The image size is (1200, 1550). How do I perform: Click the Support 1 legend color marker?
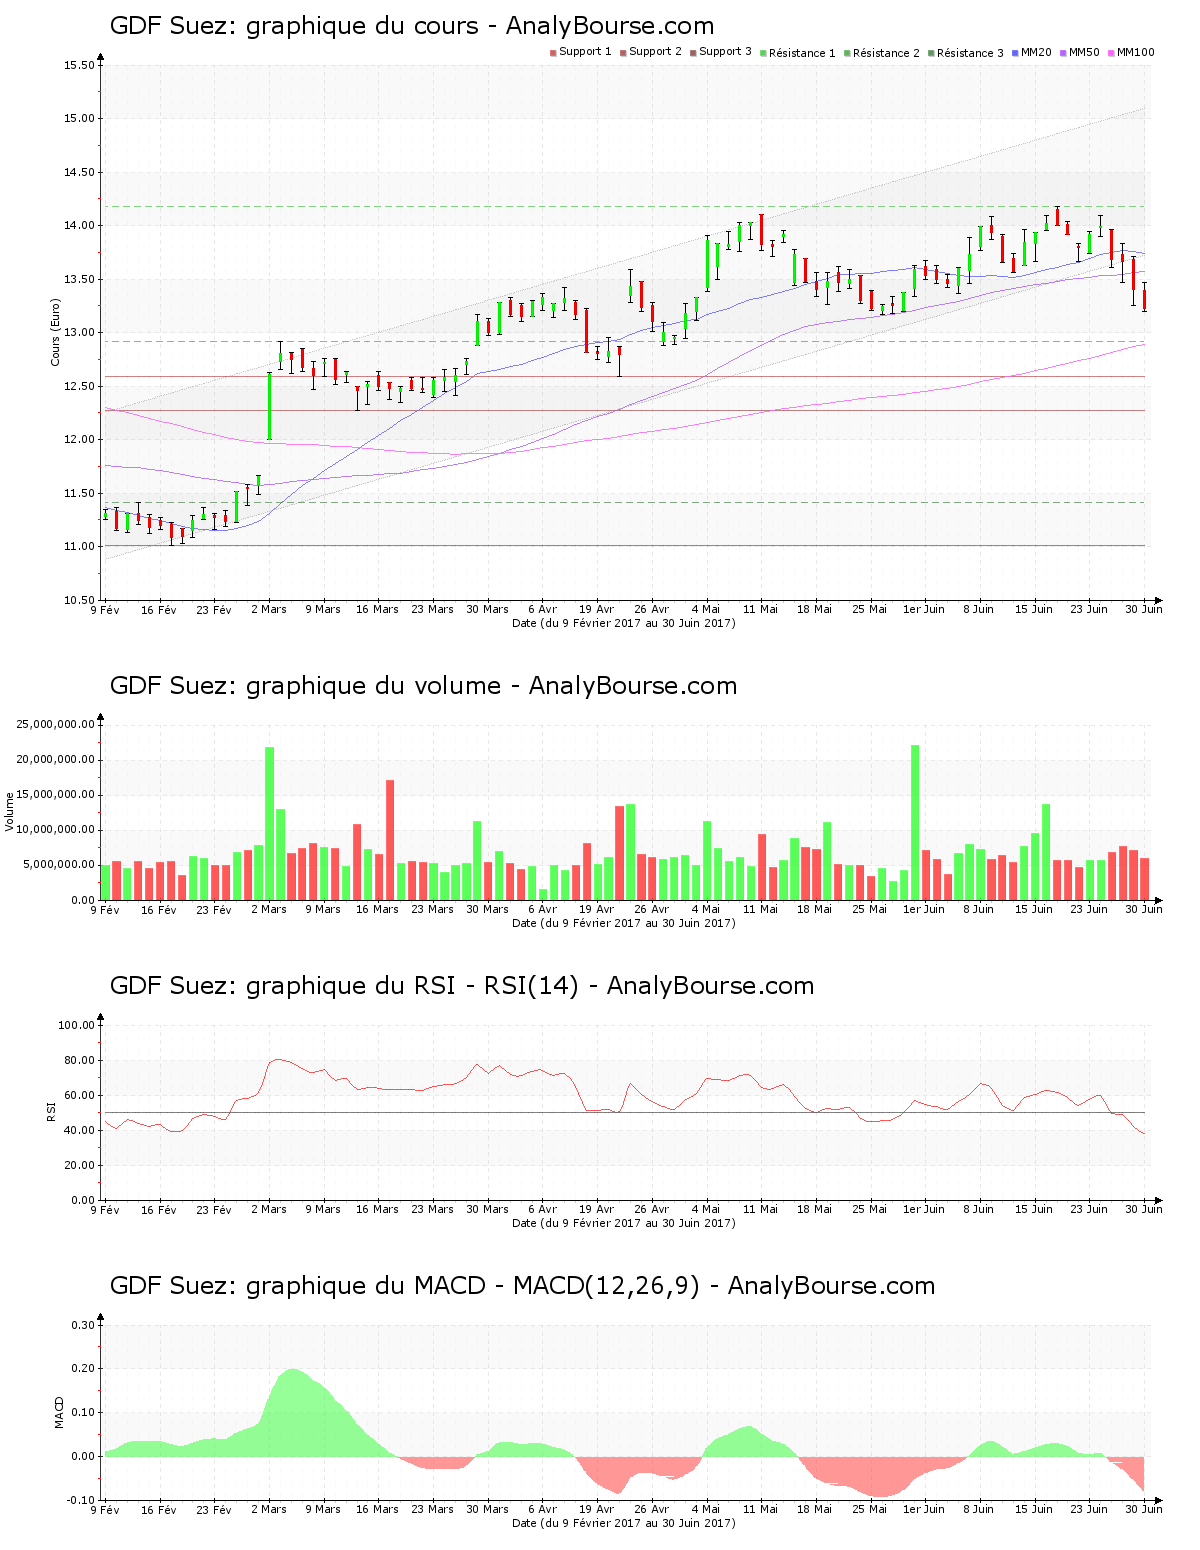553,53
